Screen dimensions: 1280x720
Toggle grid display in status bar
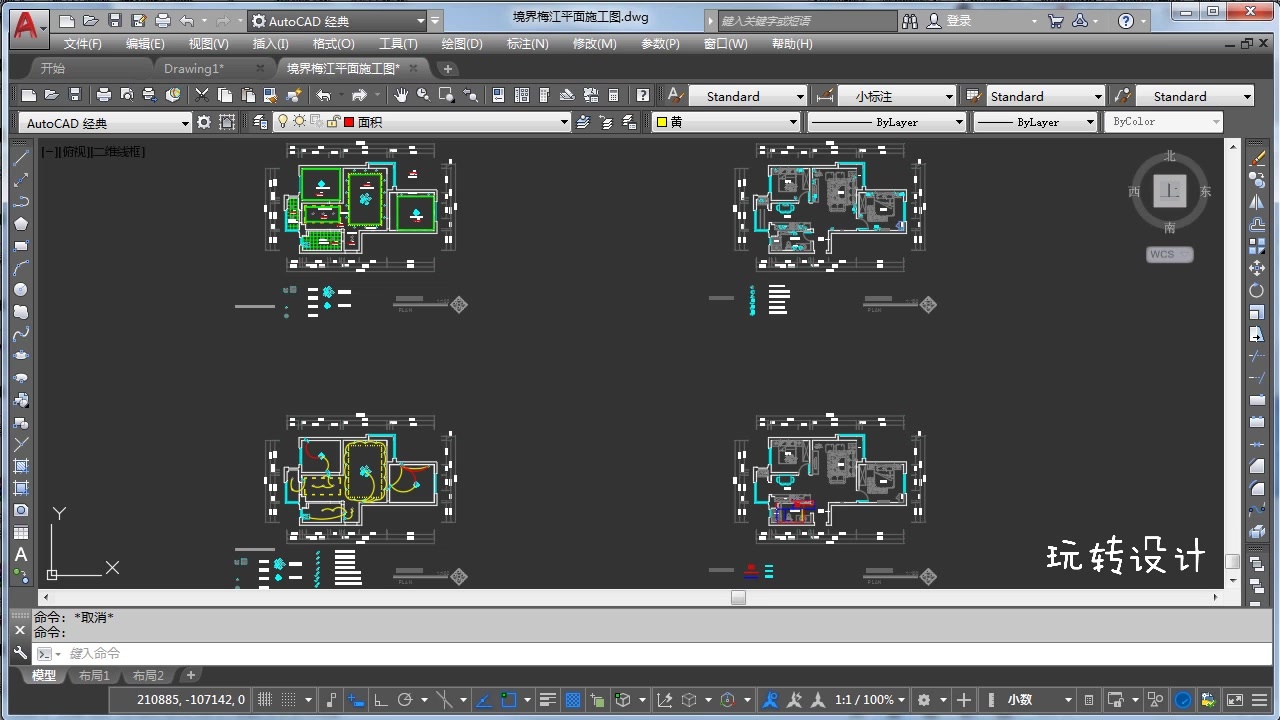coord(265,700)
